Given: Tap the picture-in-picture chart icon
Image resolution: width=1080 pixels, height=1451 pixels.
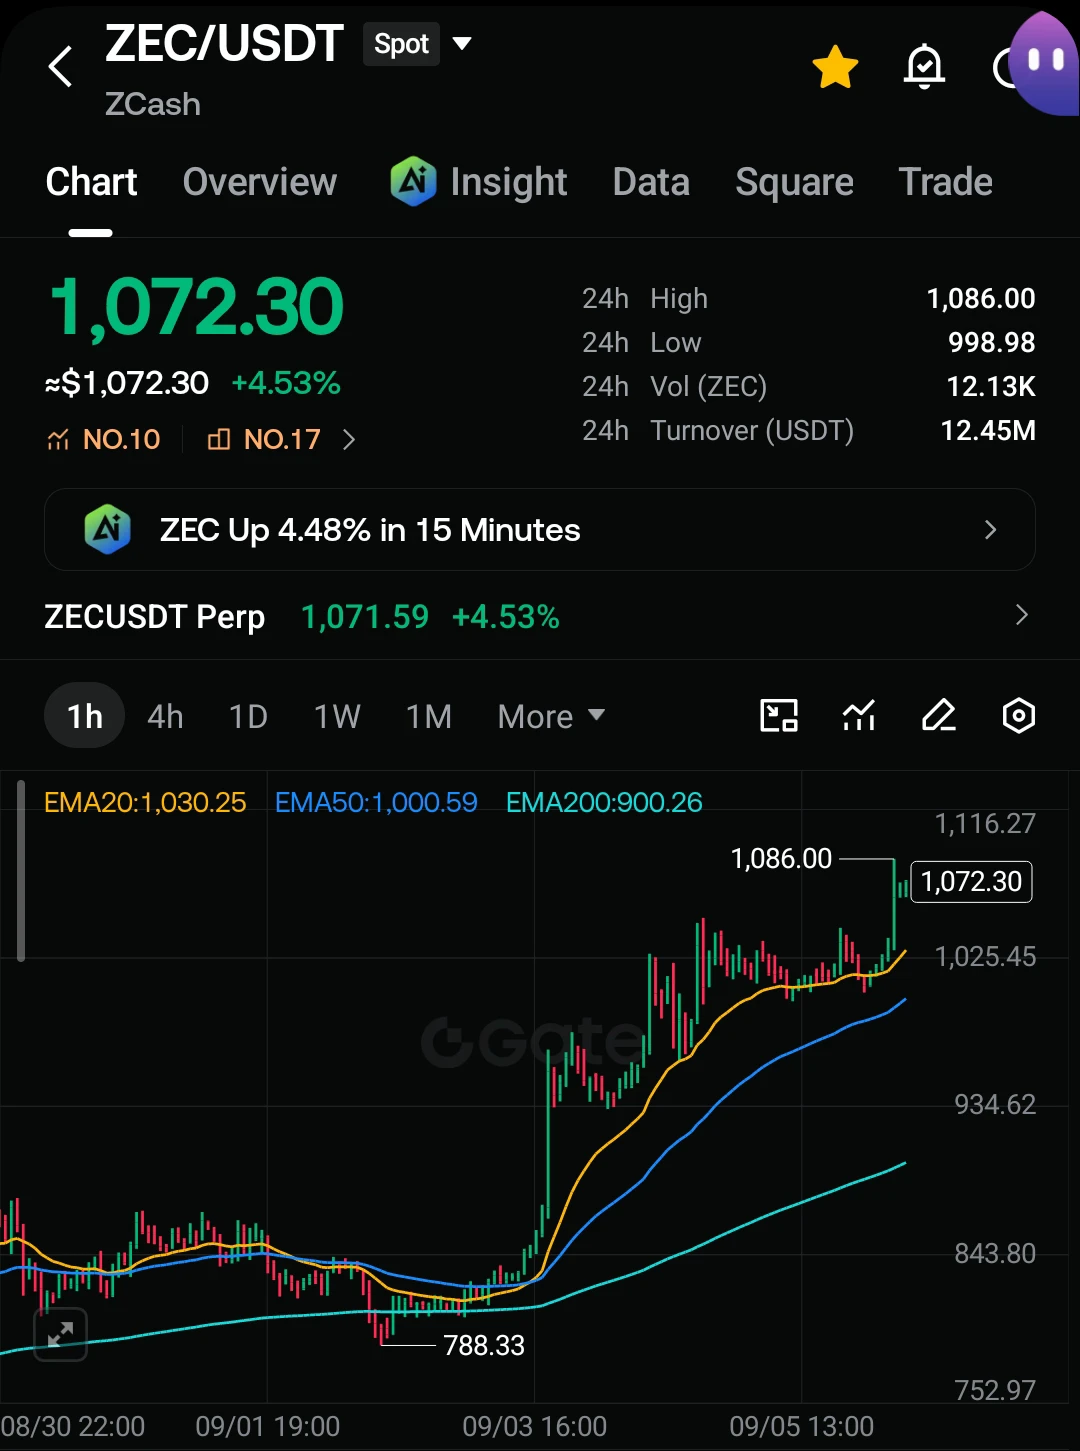Looking at the screenshot, I should click(x=779, y=716).
